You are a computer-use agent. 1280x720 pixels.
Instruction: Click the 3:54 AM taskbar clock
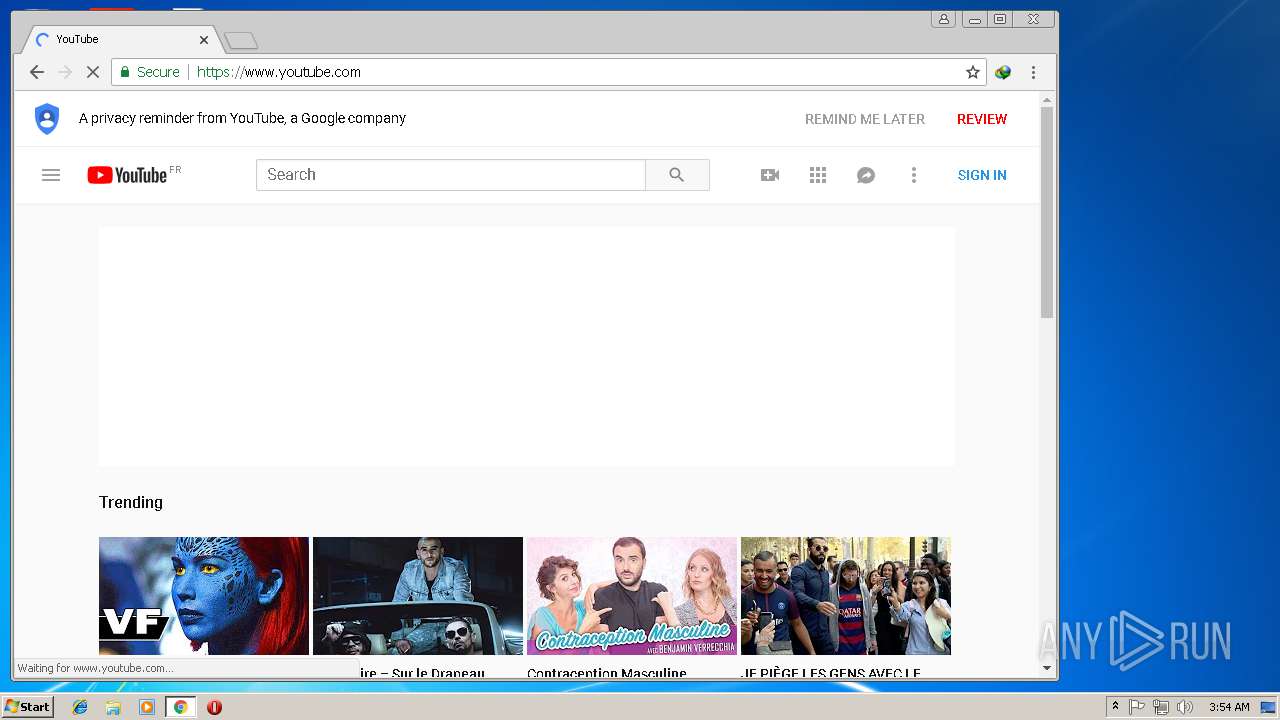tap(1229, 707)
